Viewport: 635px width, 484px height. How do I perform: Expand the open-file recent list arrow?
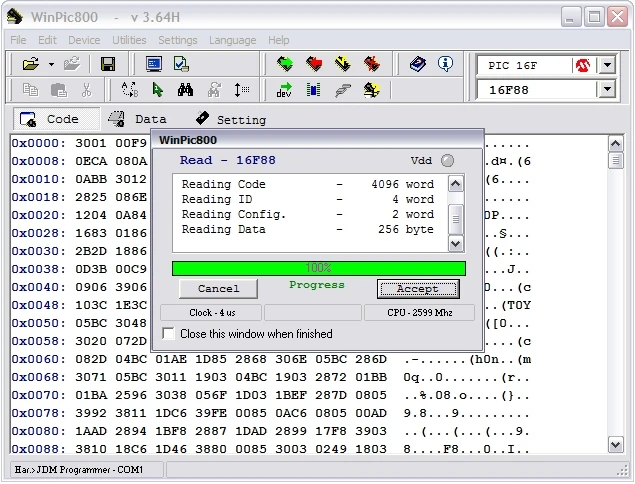(x=51, y=64)
